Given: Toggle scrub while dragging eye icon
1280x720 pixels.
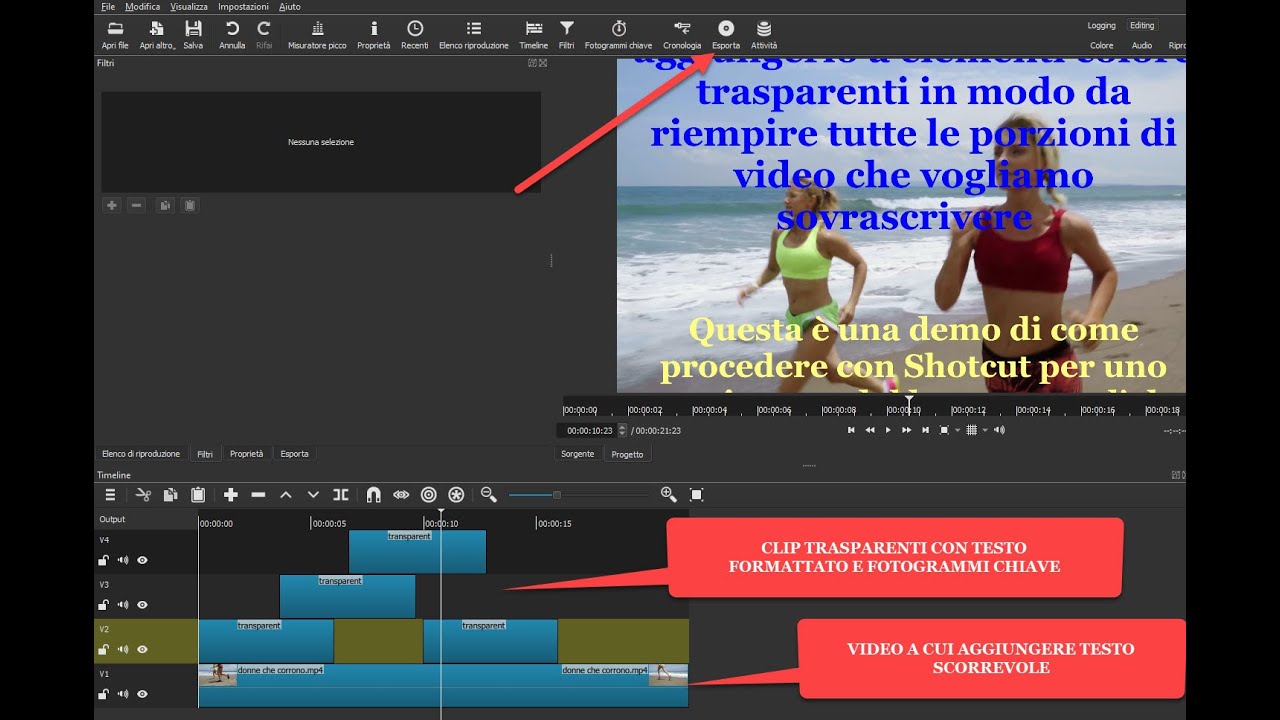Looking at the screenshot, I should 401,494.
